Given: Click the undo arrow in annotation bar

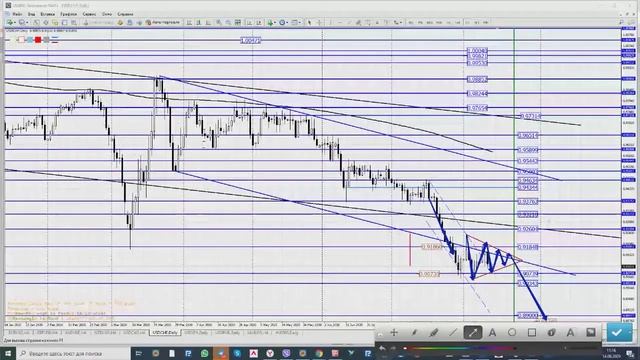Looking at the screenshot, I should 382,348.
